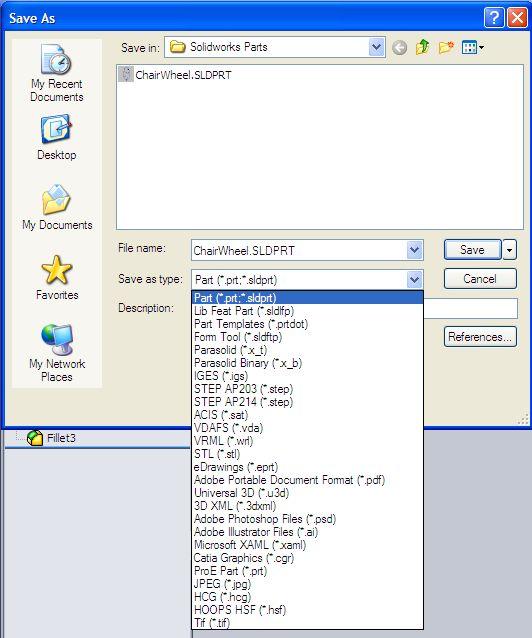
Task: Select ProE Part (*.prt)
Action: tap(307, 571)
